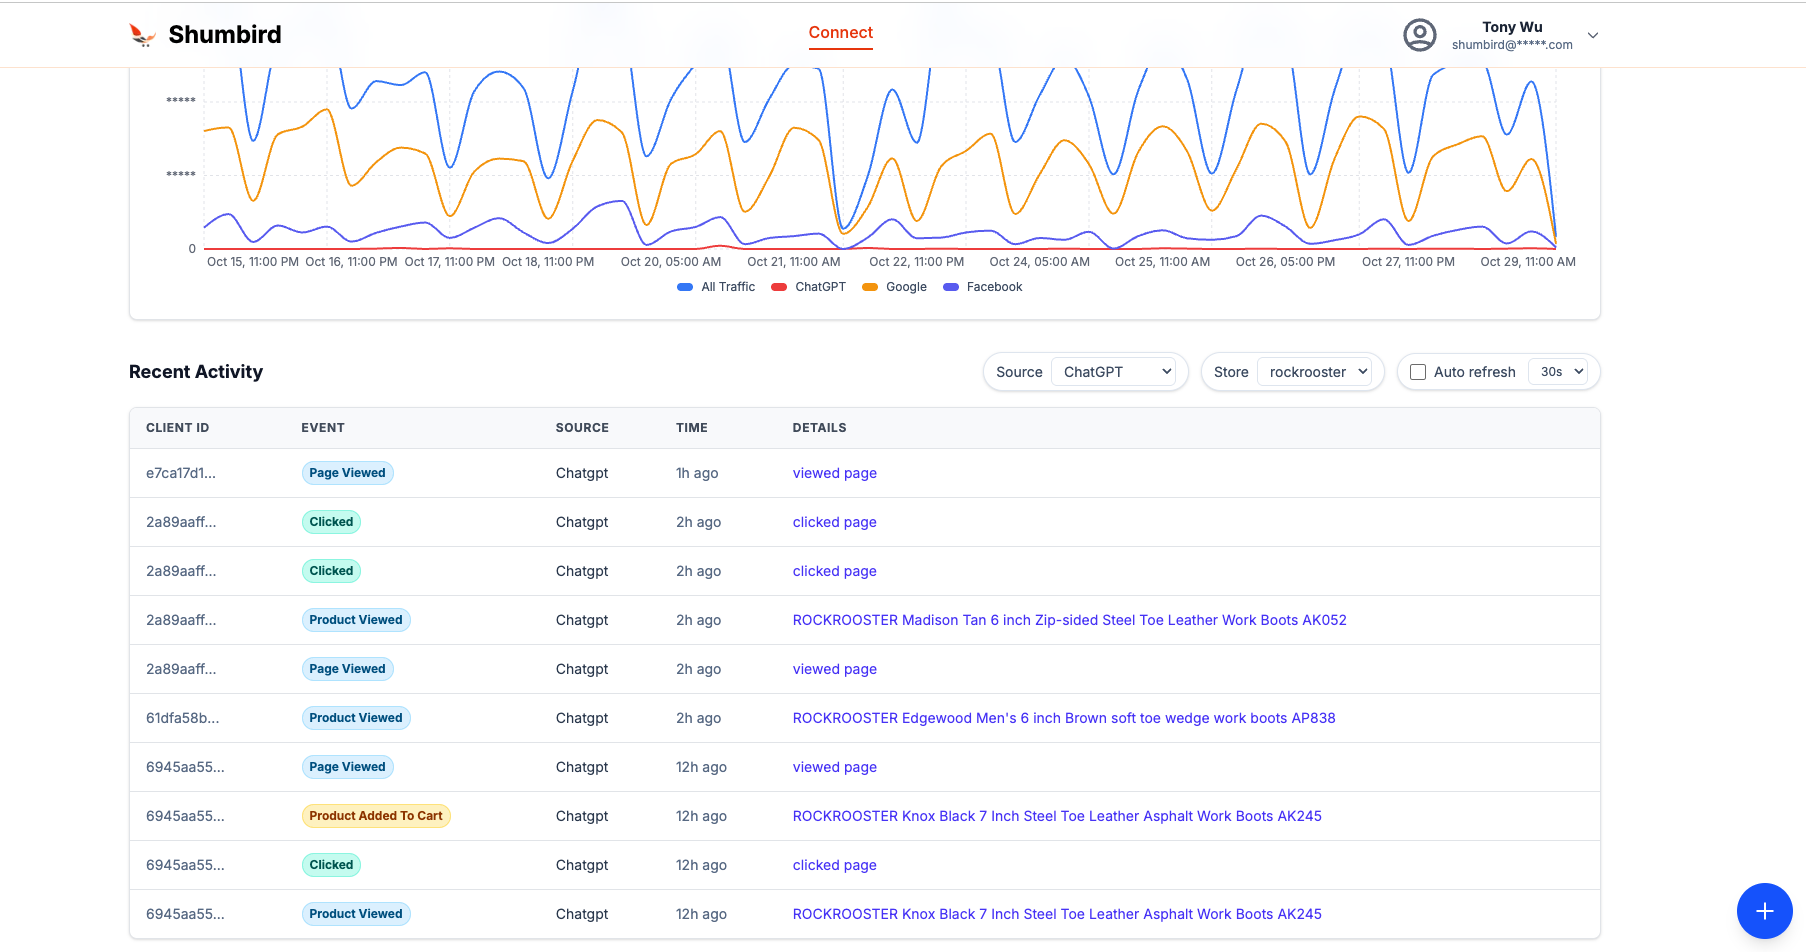Open the viewed page link for e7ca17d1
Viewport: 1806px width, 952px height.
[834, 472]
